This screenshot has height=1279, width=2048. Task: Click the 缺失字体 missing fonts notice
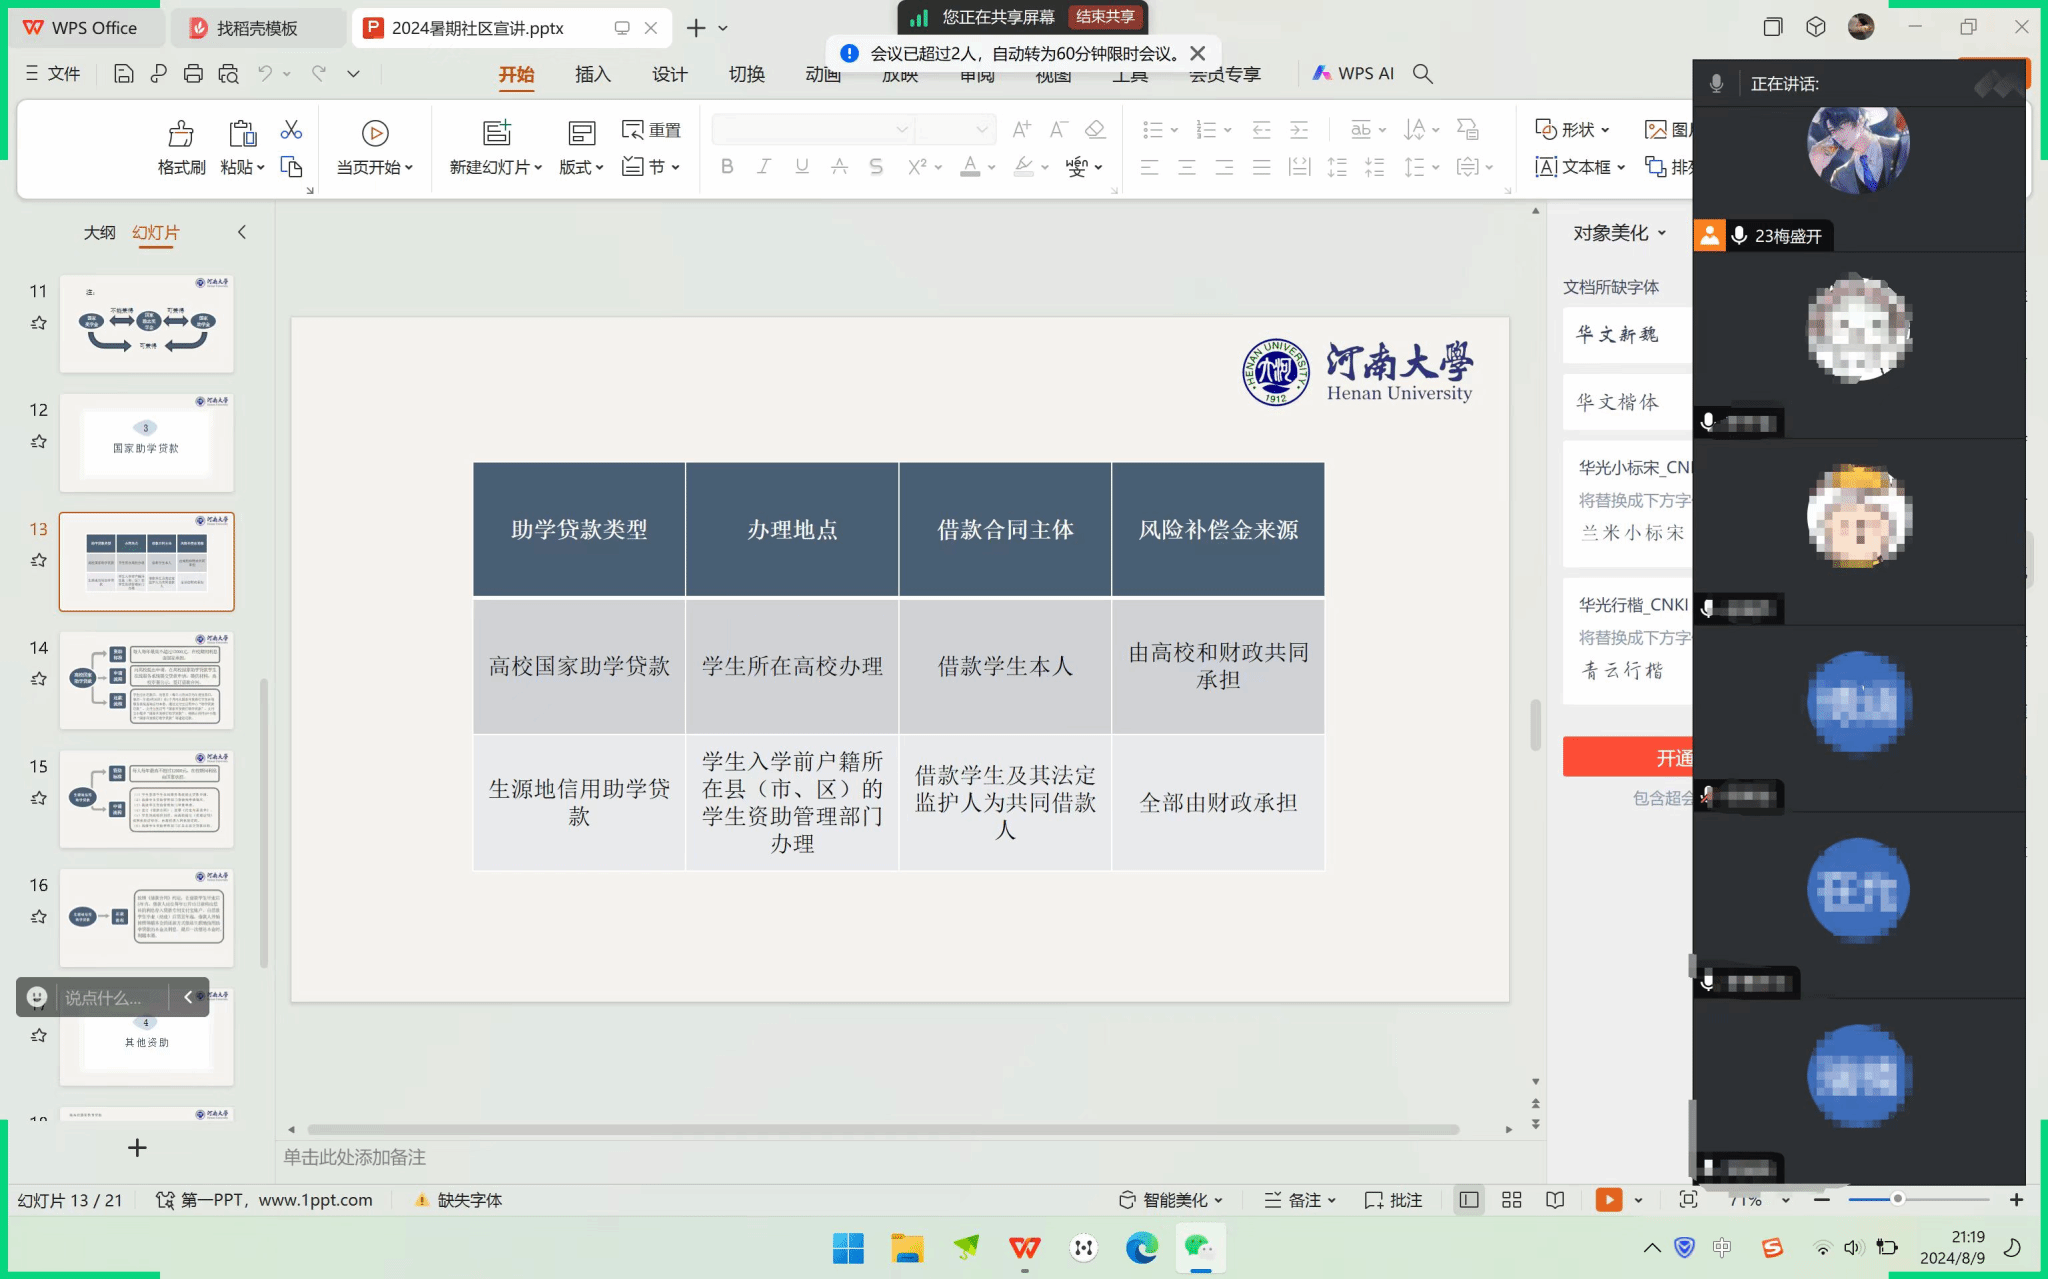click(459, 1200)
